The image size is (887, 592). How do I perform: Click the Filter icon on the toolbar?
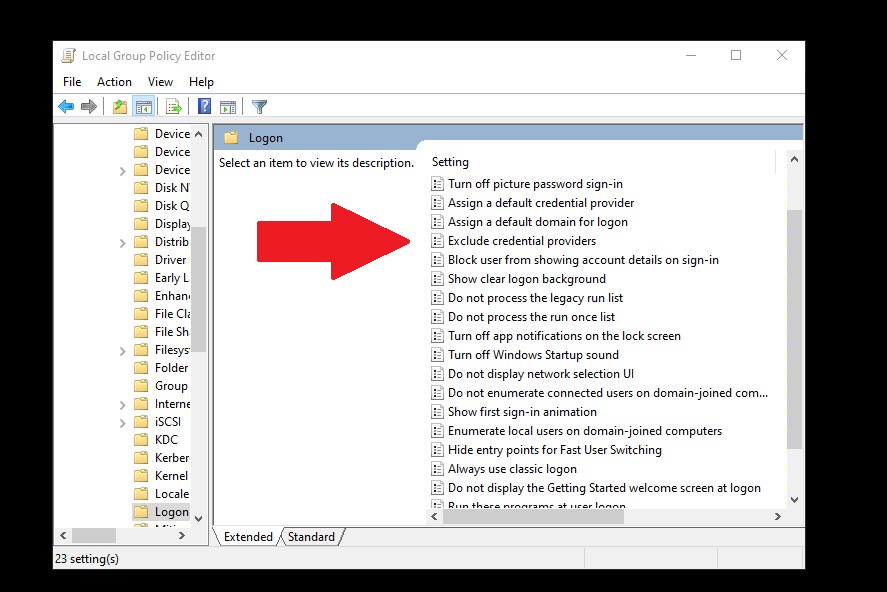258,106
